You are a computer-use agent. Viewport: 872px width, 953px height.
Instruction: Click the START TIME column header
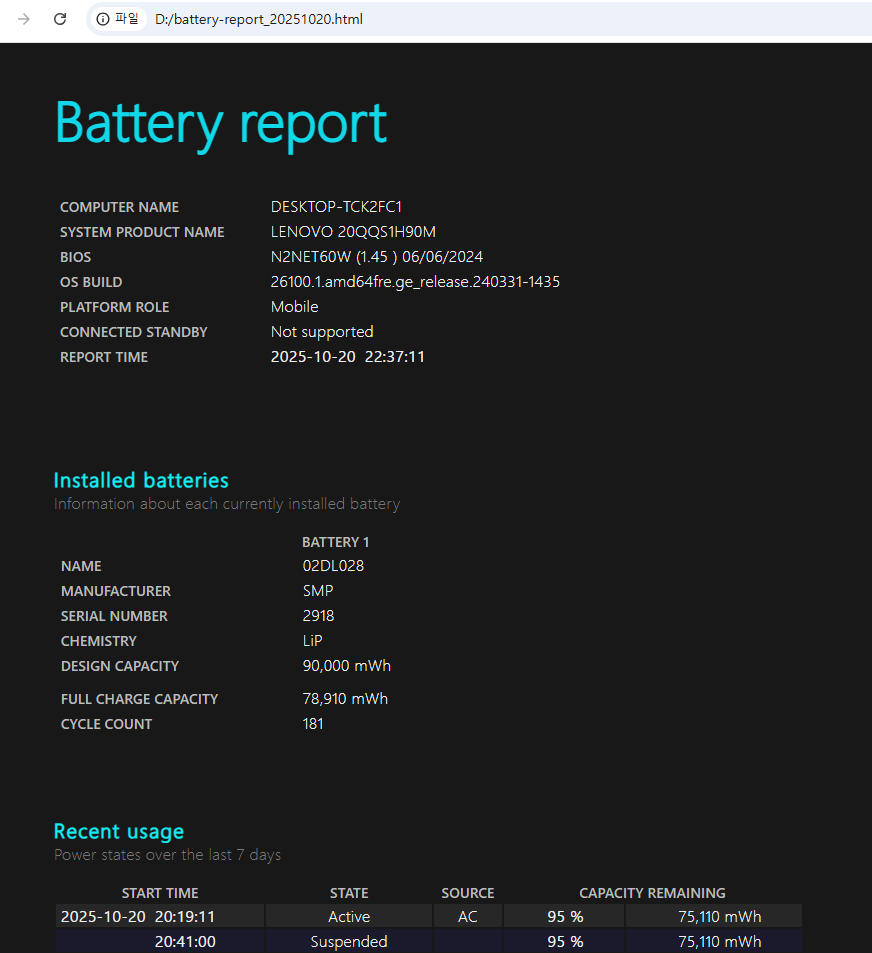point(160,893)
